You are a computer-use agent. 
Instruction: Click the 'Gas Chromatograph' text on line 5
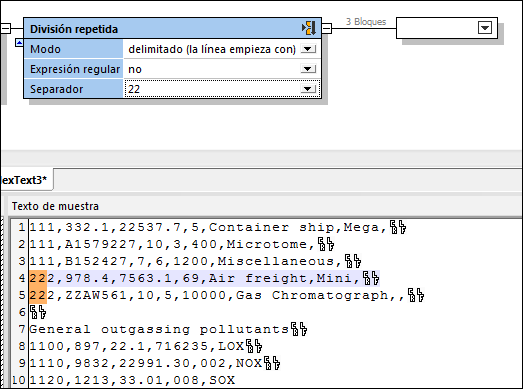[312, 296]
